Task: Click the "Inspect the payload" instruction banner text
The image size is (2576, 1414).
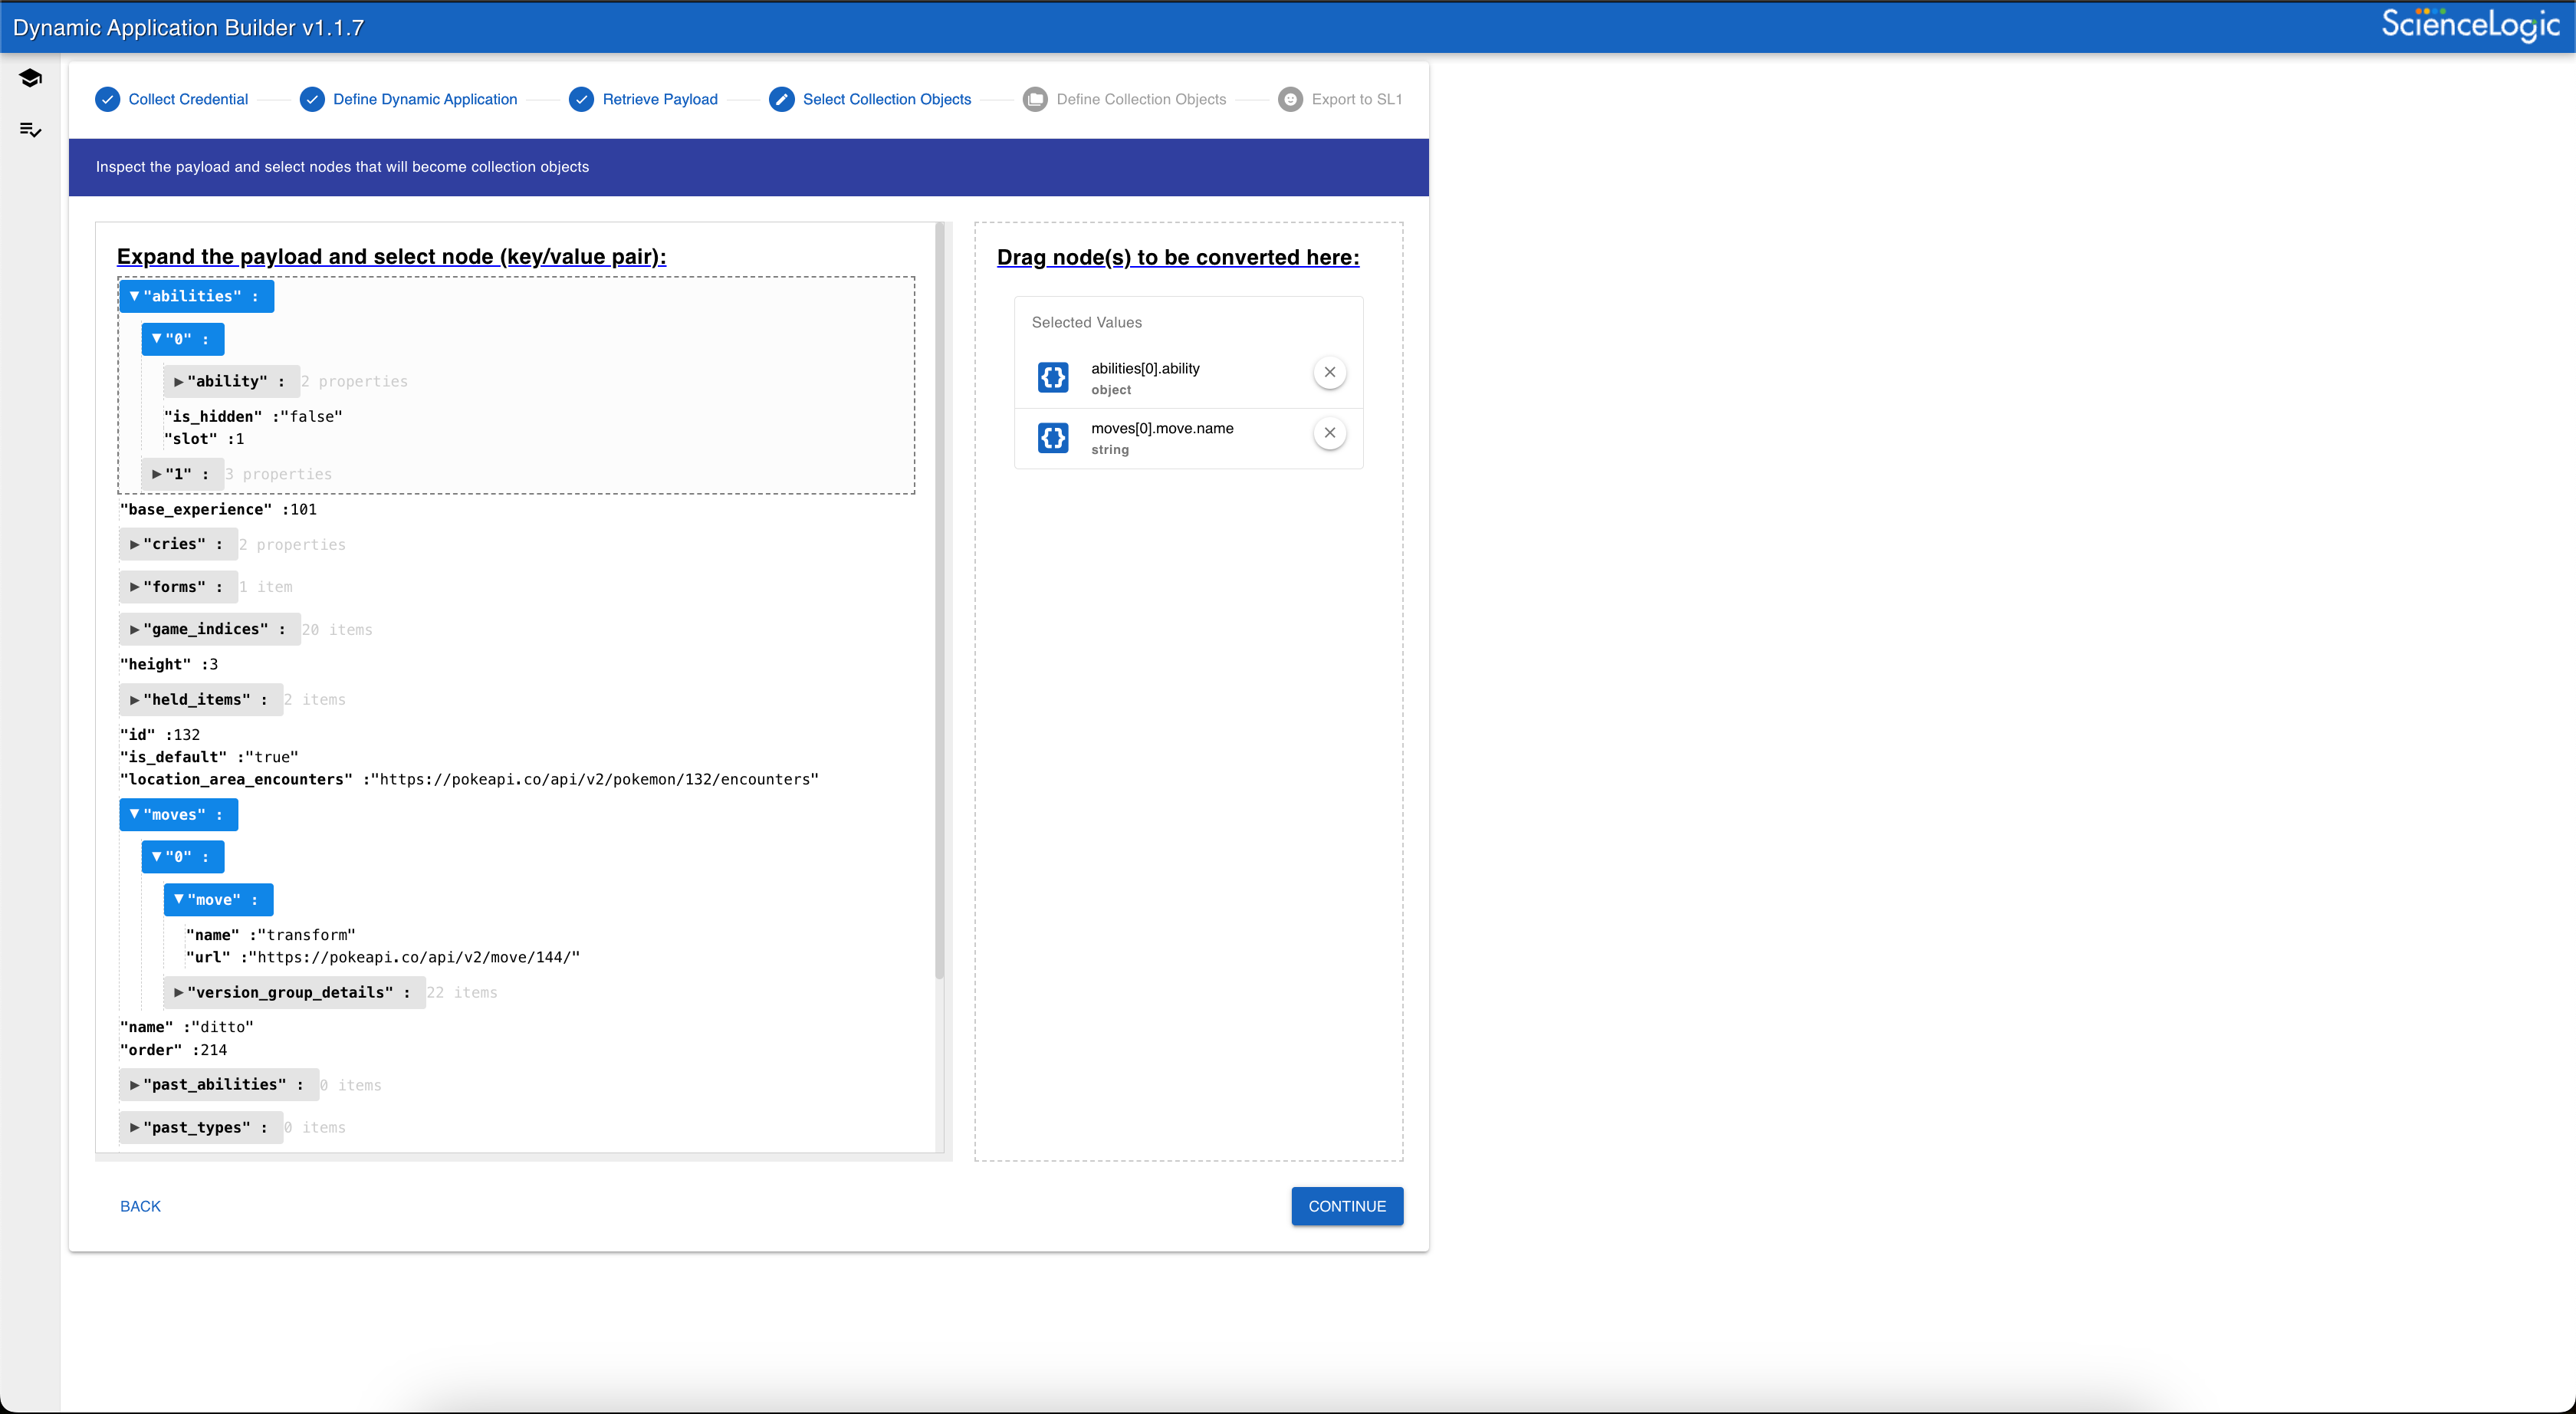Action: [x=342, y=167]
